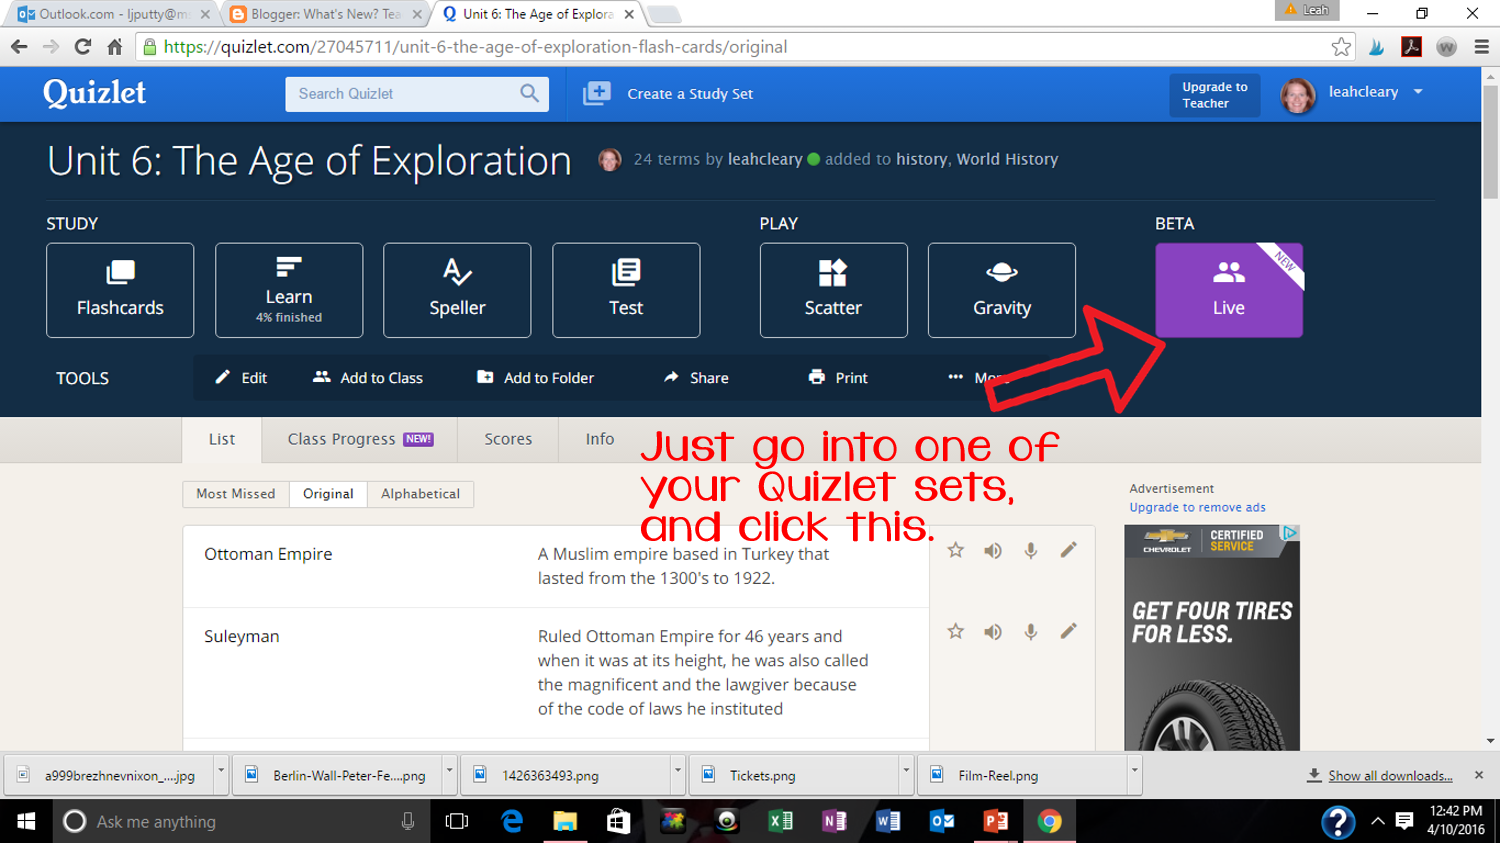Viewport: 1500px width, 843px height.
Task: Record voice for Suleyman term
Action: 1031,632
